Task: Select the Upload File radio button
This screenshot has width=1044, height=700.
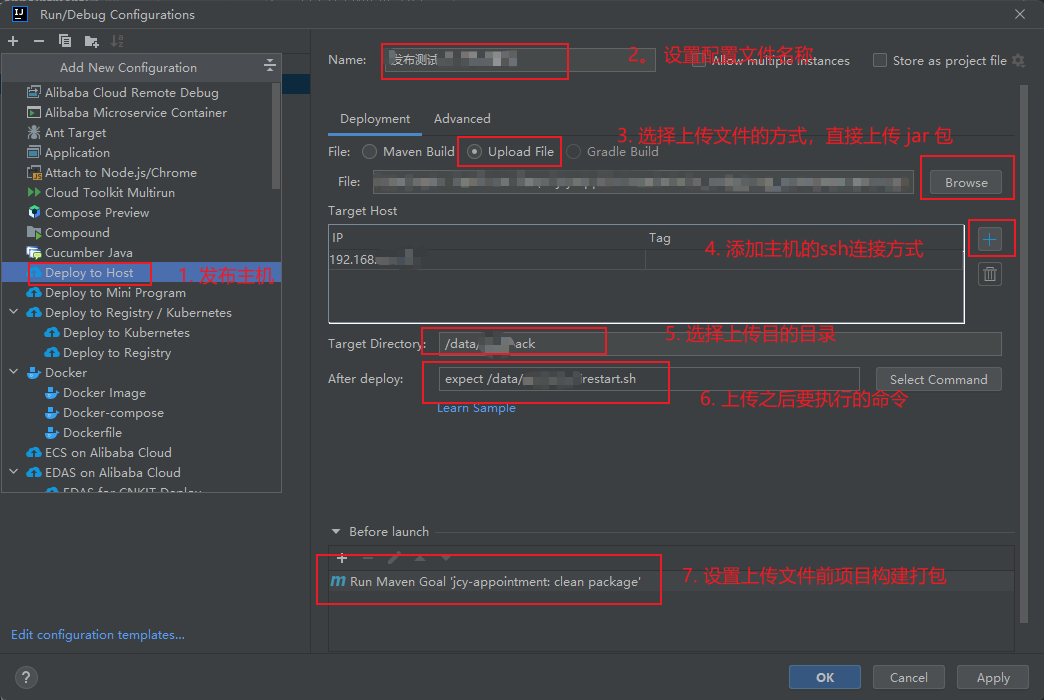Action: click(x=474, y=152)
